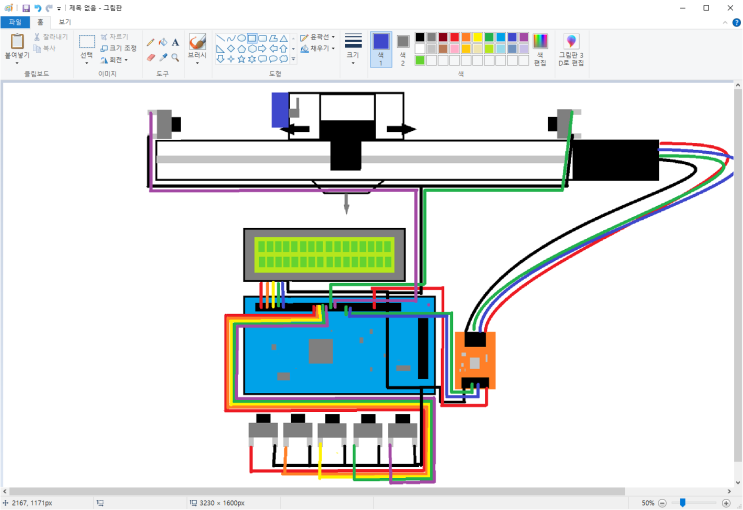The height and width of the screenshot is (510, 743).
Task: Click the 붙여넣기 (Paste) clipboard icon
Action: (17, 42)
